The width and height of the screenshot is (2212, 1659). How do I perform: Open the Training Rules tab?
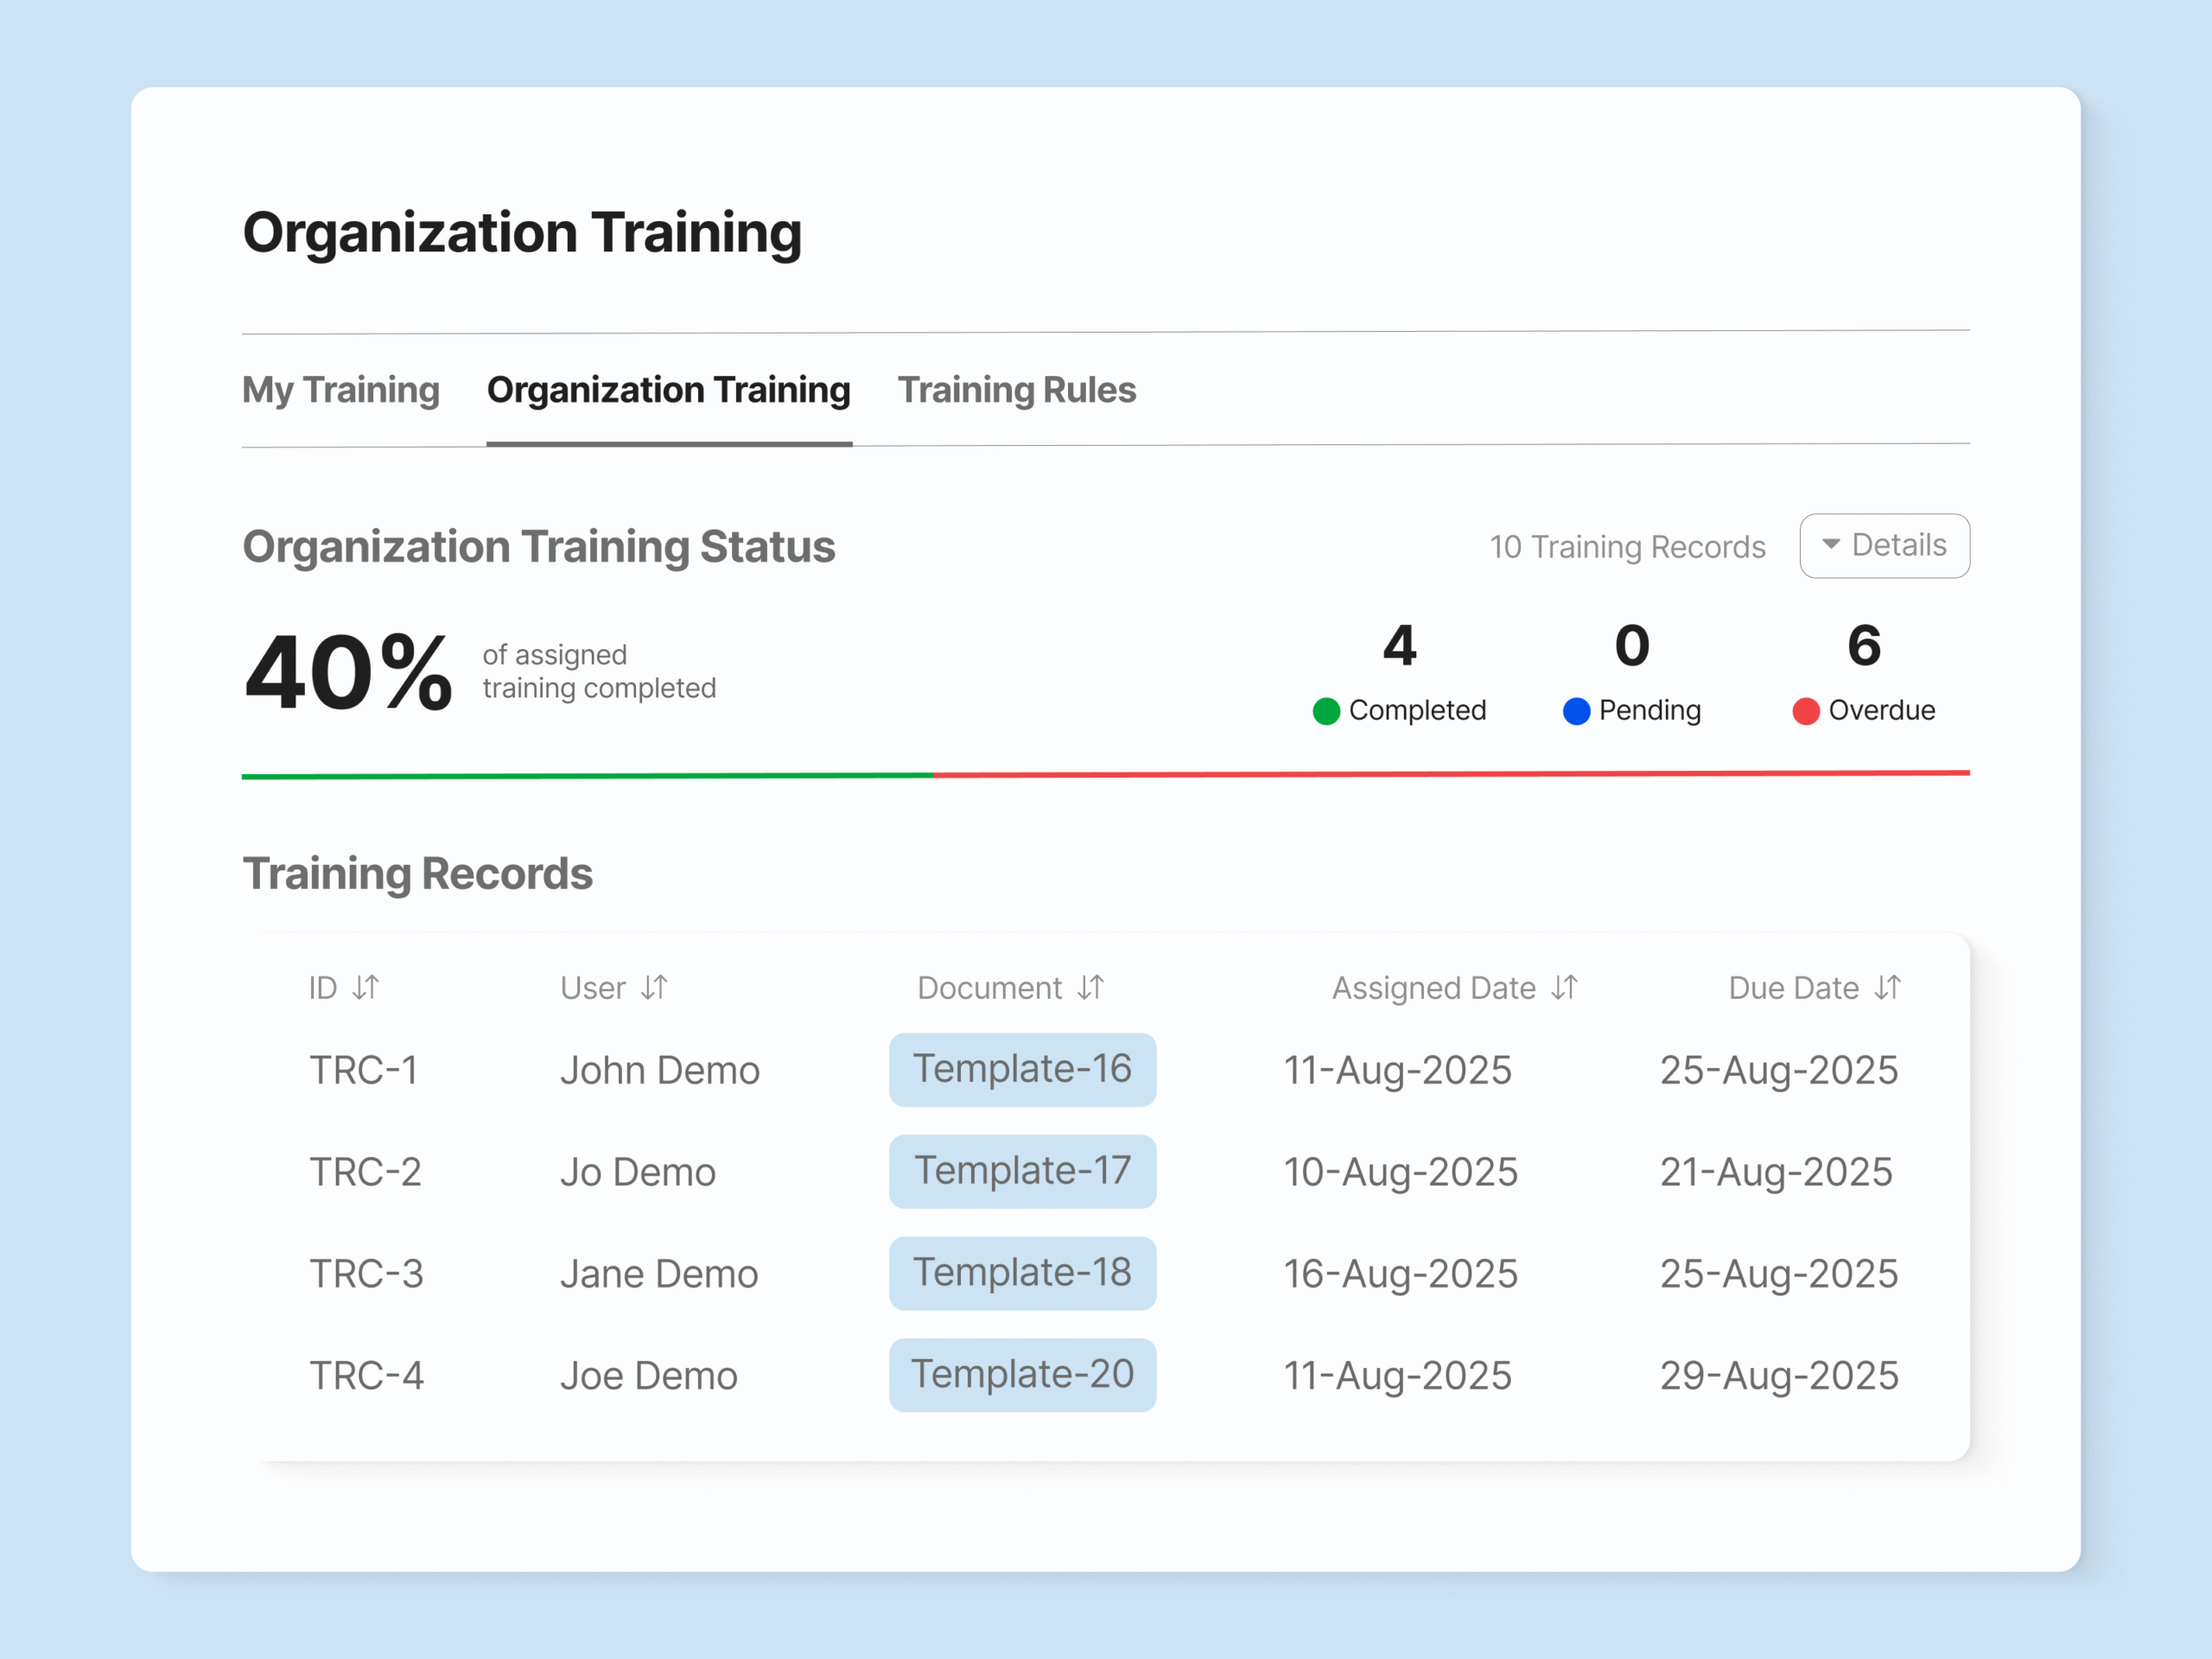tap(1016, 390)
